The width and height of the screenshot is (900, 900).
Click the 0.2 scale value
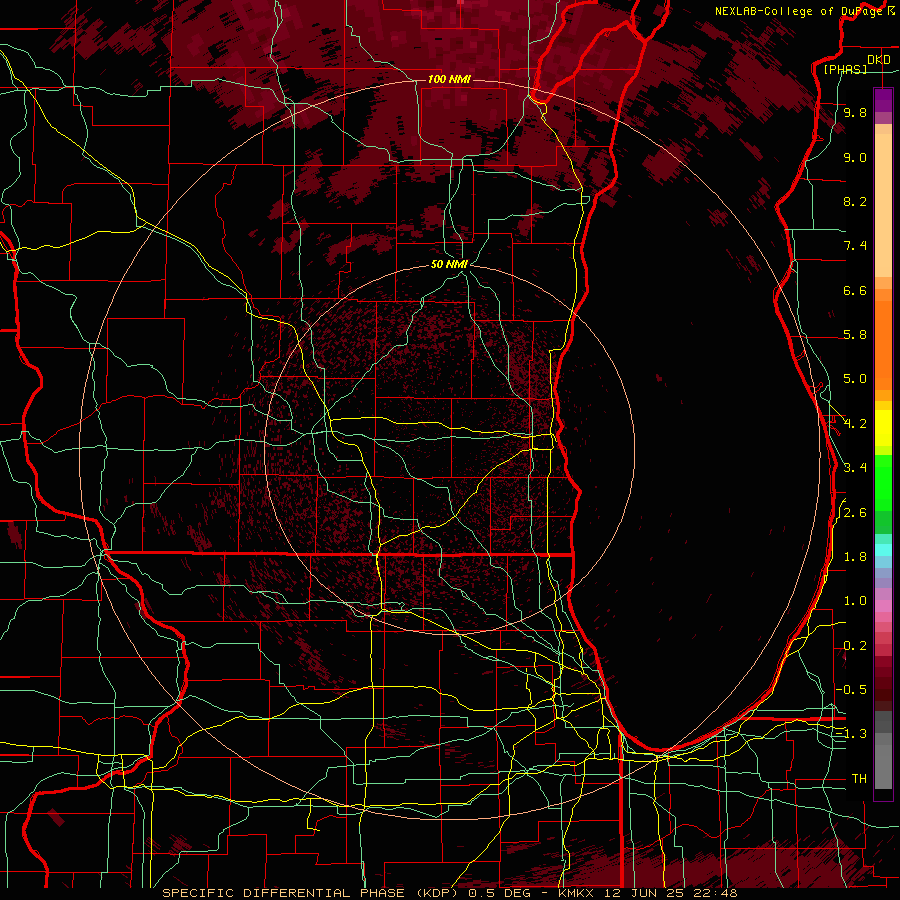coord(855,646)
